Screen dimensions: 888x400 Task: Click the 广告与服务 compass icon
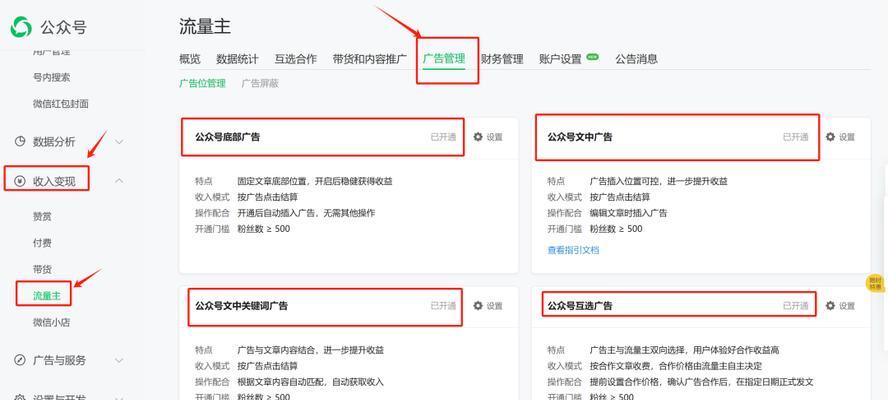20,360
